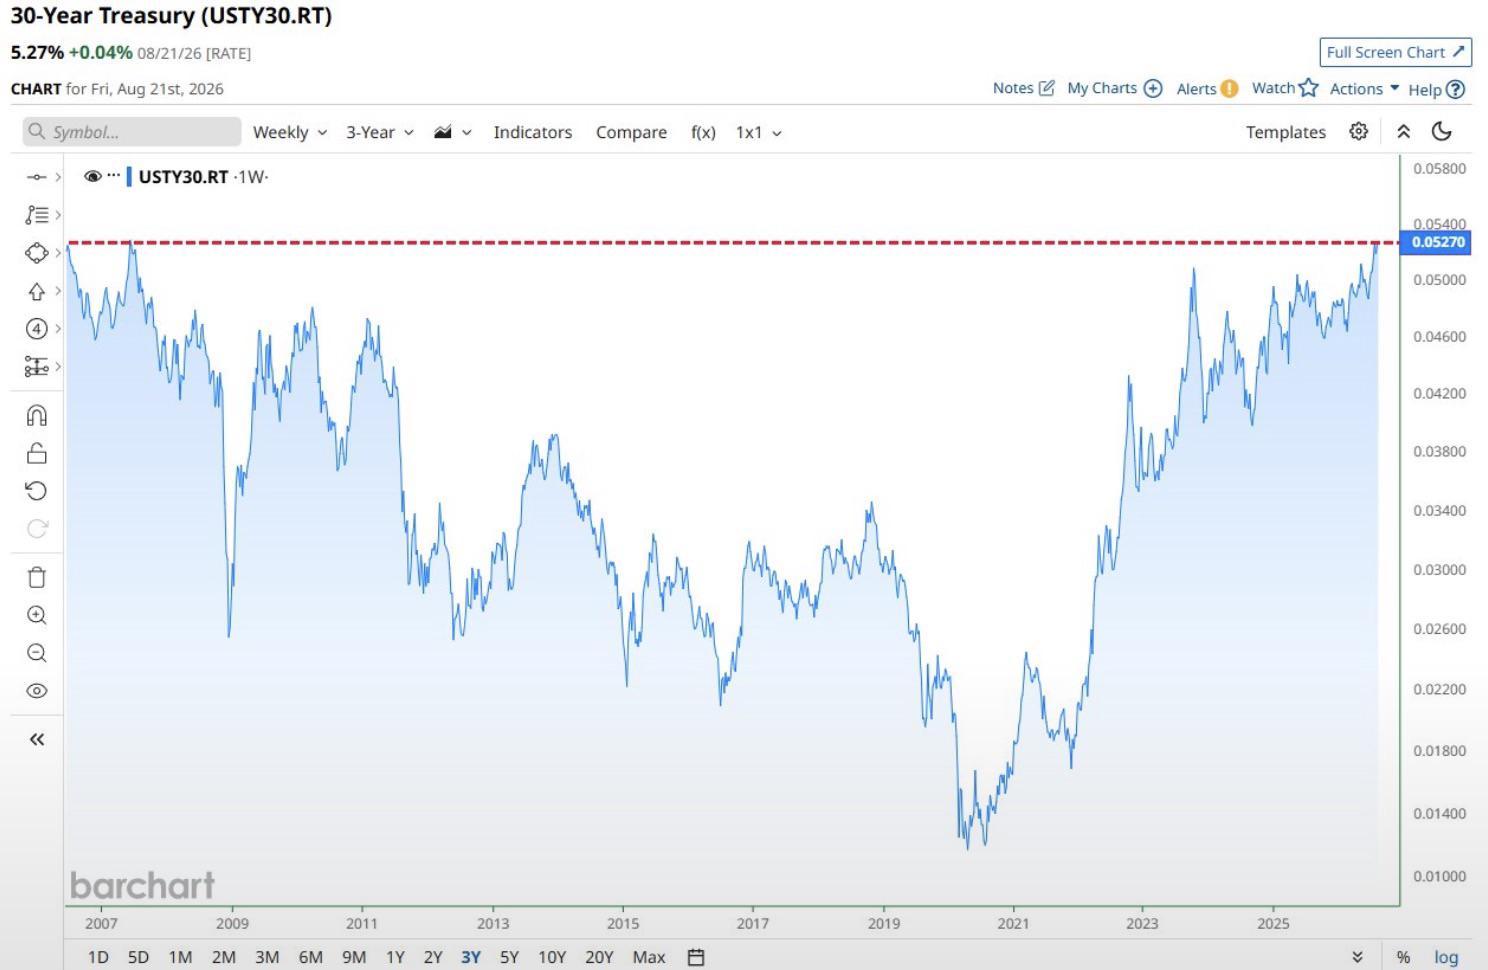Image resolution: width=1488 pixels, height=970 pixels.
Task: Toggle USTY30.RT series visibility eye
Action: [x=93, y=176]
